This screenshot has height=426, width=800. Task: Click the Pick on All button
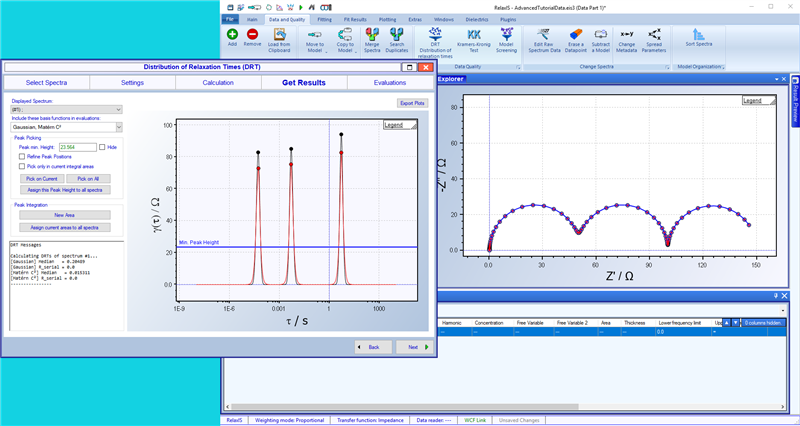(x=88, y=179)
